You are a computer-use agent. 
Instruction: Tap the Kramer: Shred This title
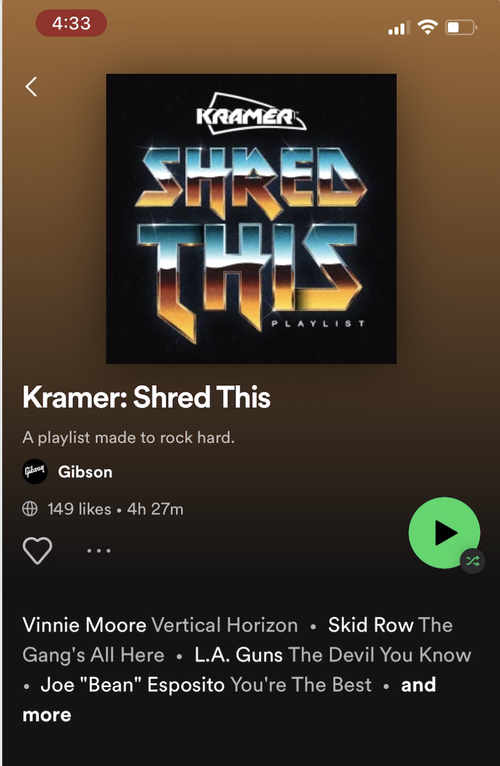(146, 397)
